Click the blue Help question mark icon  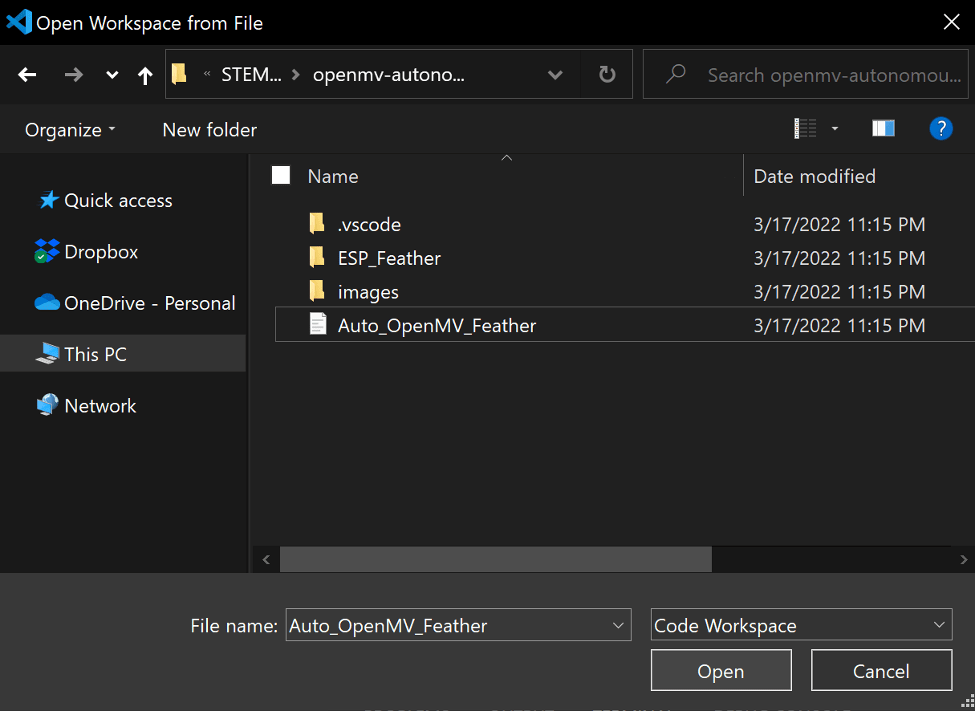point(940,129)
